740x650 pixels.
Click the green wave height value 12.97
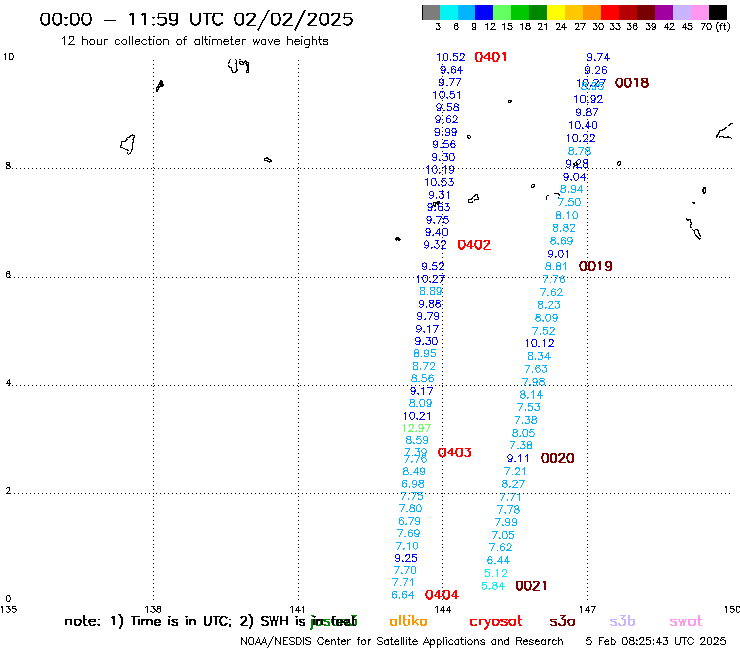416,428
